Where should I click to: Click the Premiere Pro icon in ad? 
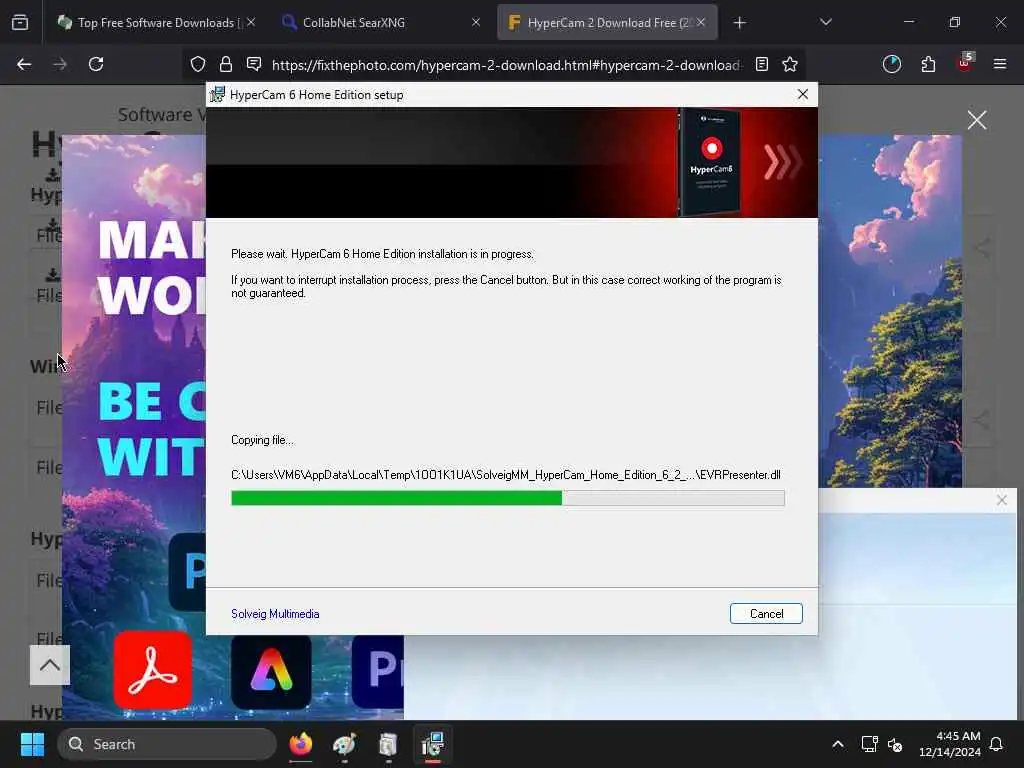tap(378, 671)
